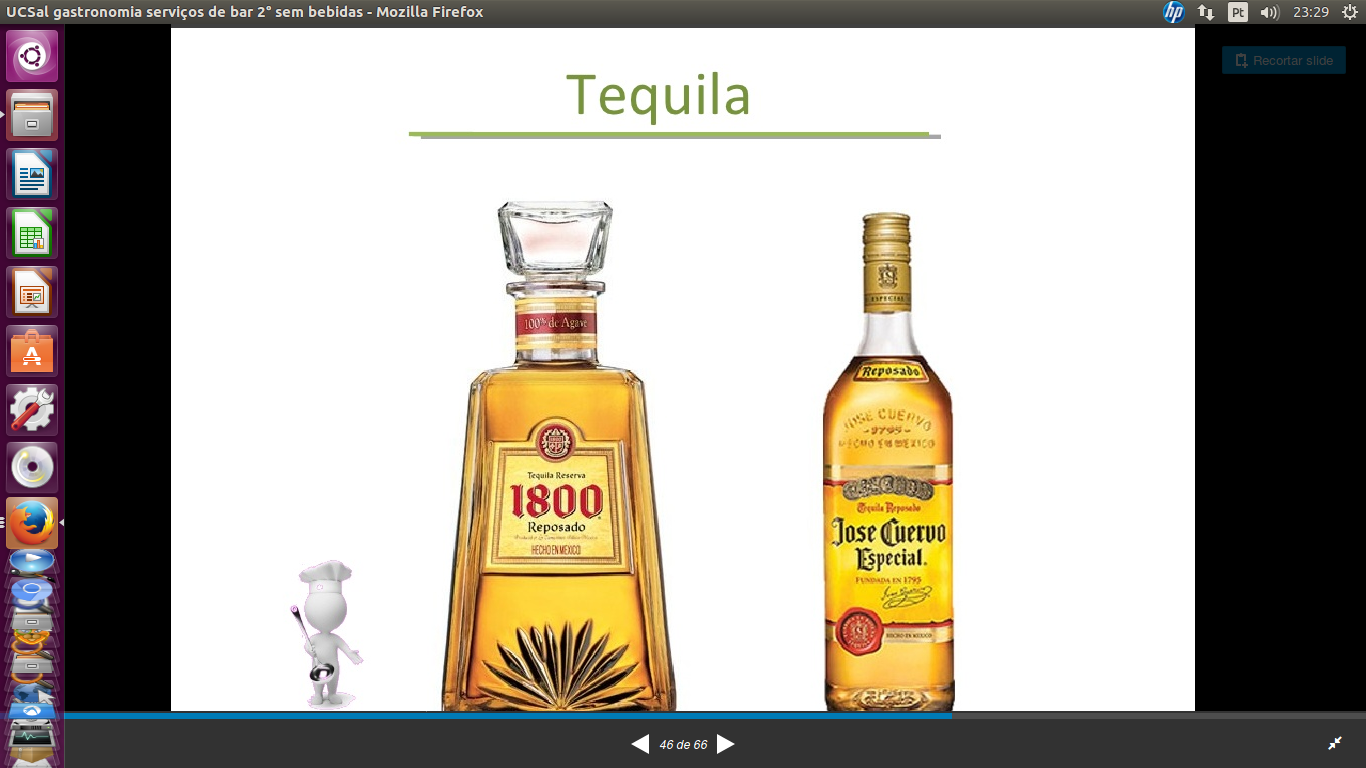Go to the previous slide
The width and height of the screenshot is (1366, 768).
pyautogui.click(x=640, y=744)
